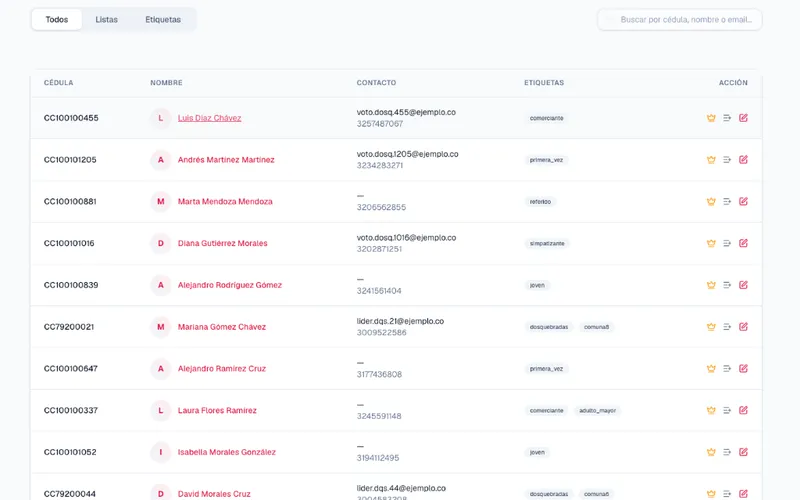Click phone number "3177436808"

coord(379,374)
